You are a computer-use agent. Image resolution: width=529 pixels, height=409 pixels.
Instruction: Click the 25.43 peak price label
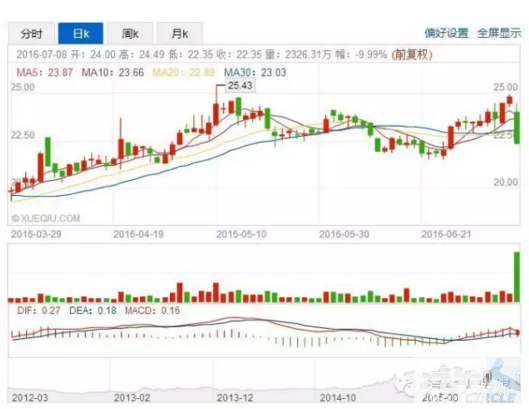pos(240,85)
